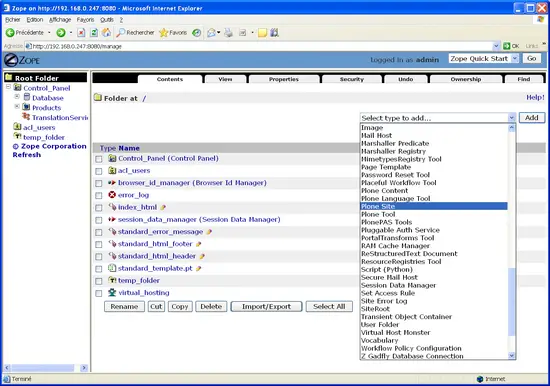Click the Back (Précédente) arrow icon
Screen dimensions: 550x386
click(10, 33)
